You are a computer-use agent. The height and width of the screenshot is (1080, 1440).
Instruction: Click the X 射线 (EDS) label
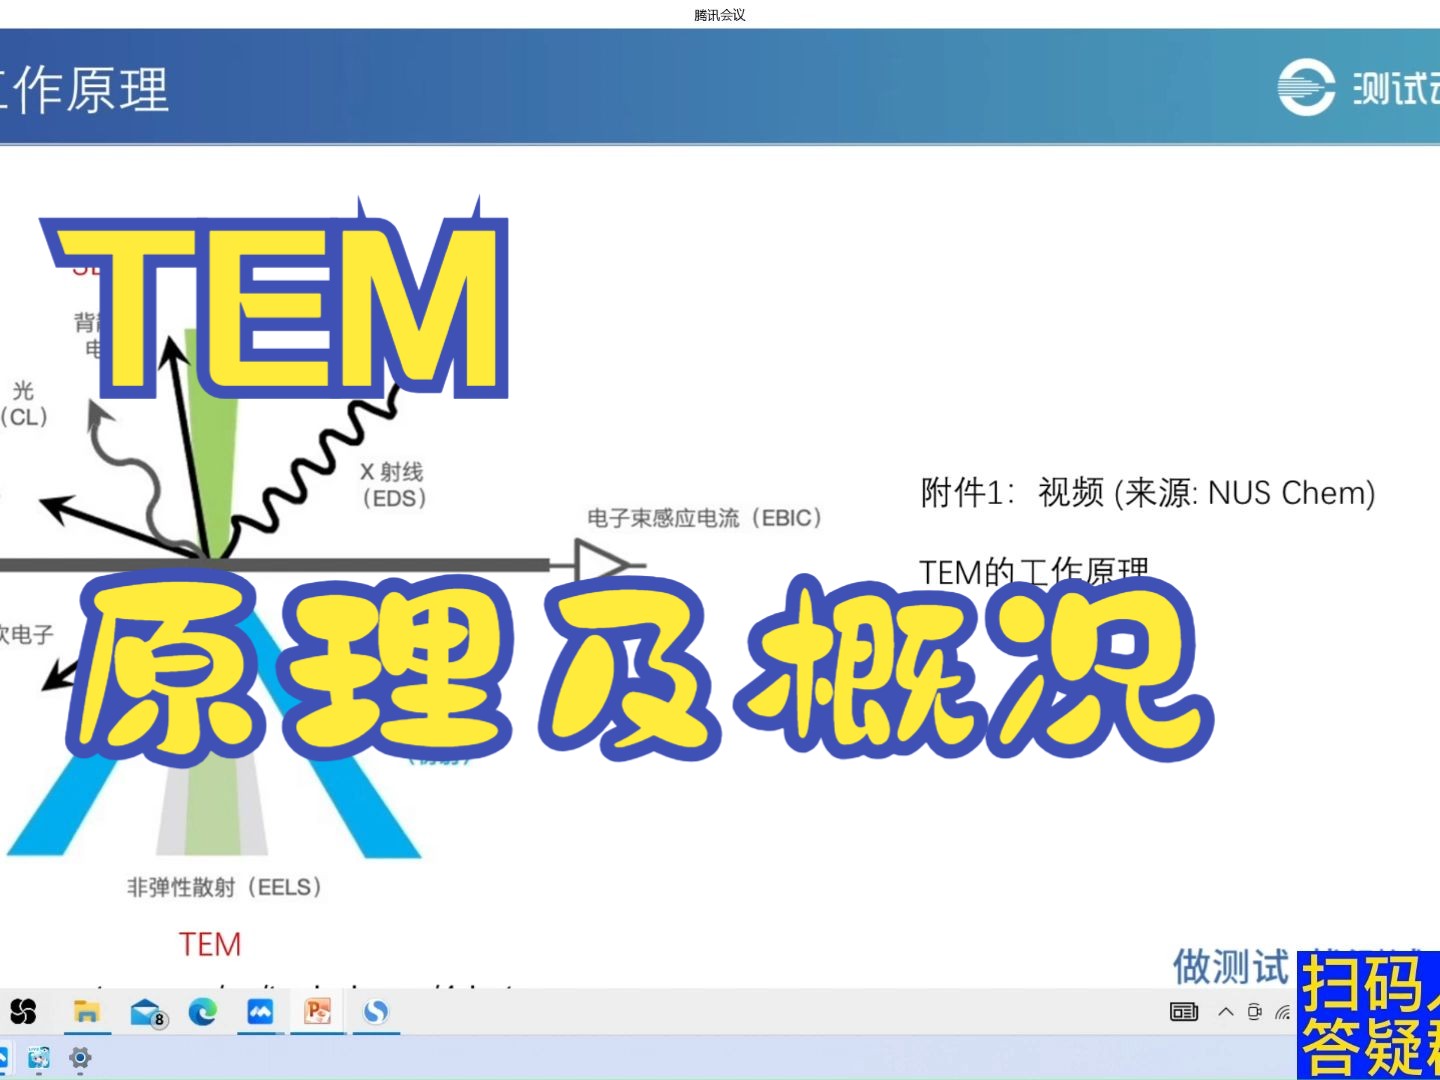pyautogui.click(x=393, y=485)
